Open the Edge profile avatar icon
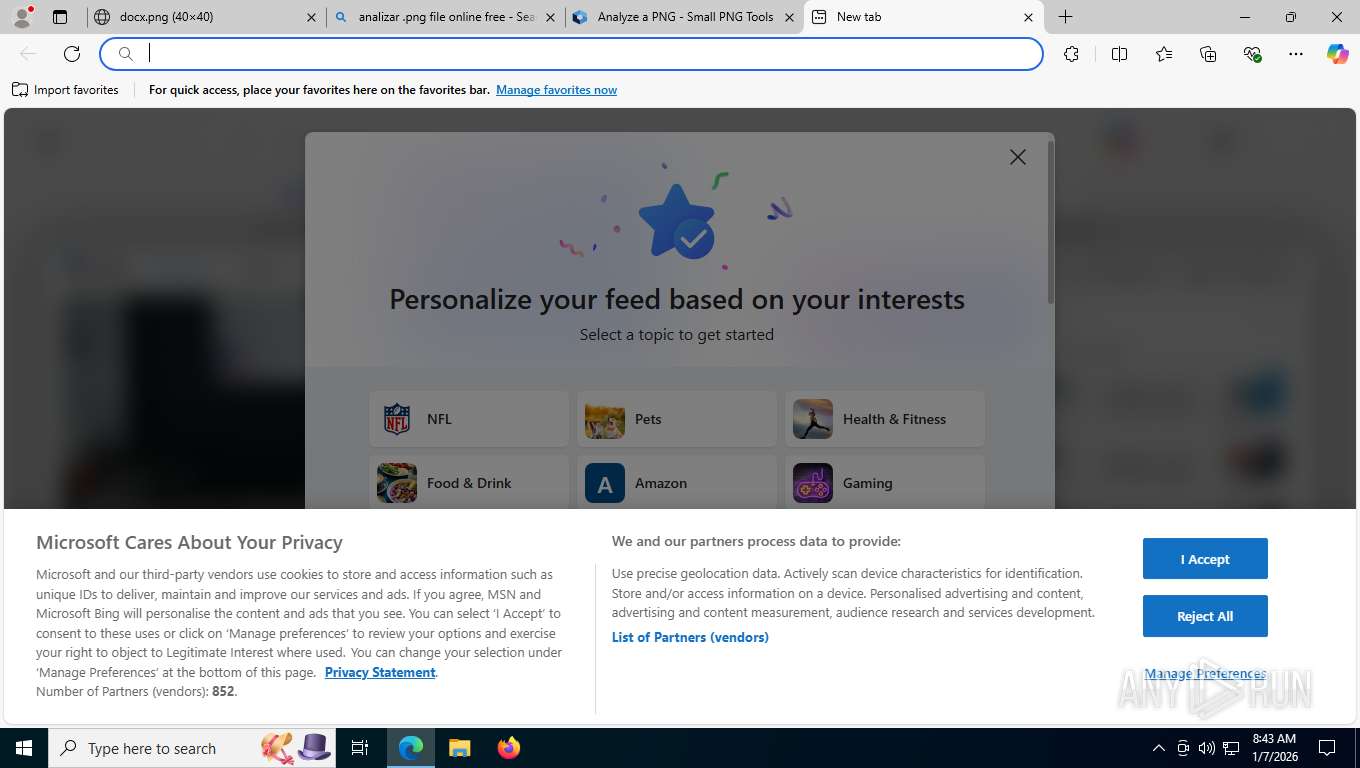The width and height of the screenshot is (1360, 768). (x=21, y=17)
